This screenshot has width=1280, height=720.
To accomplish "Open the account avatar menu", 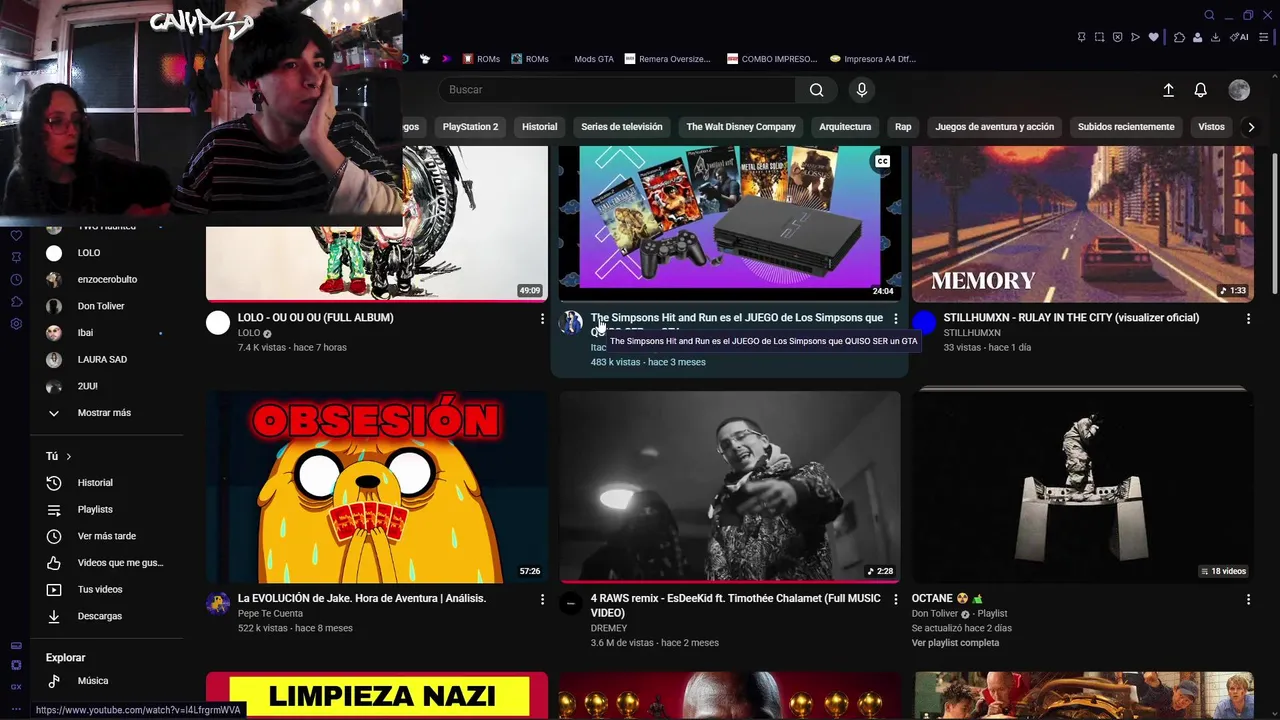I will [1239, 90].
